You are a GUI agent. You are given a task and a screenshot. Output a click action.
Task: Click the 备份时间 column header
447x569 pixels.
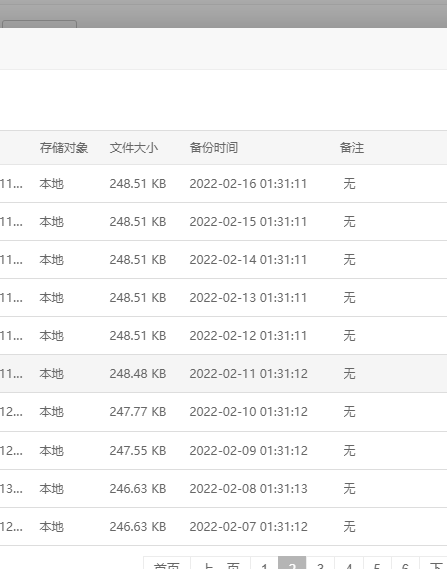tap(214, 148)
